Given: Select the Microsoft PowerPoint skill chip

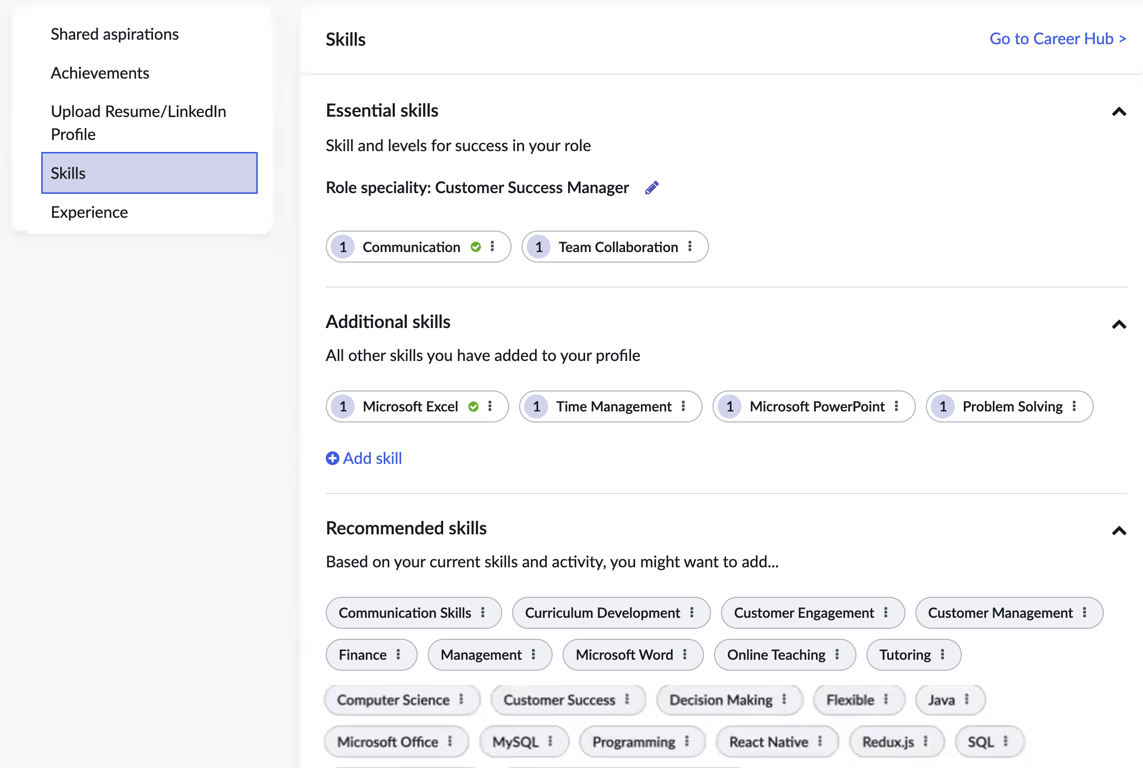Looking at the screenshot, I should (x=814, y=407).
